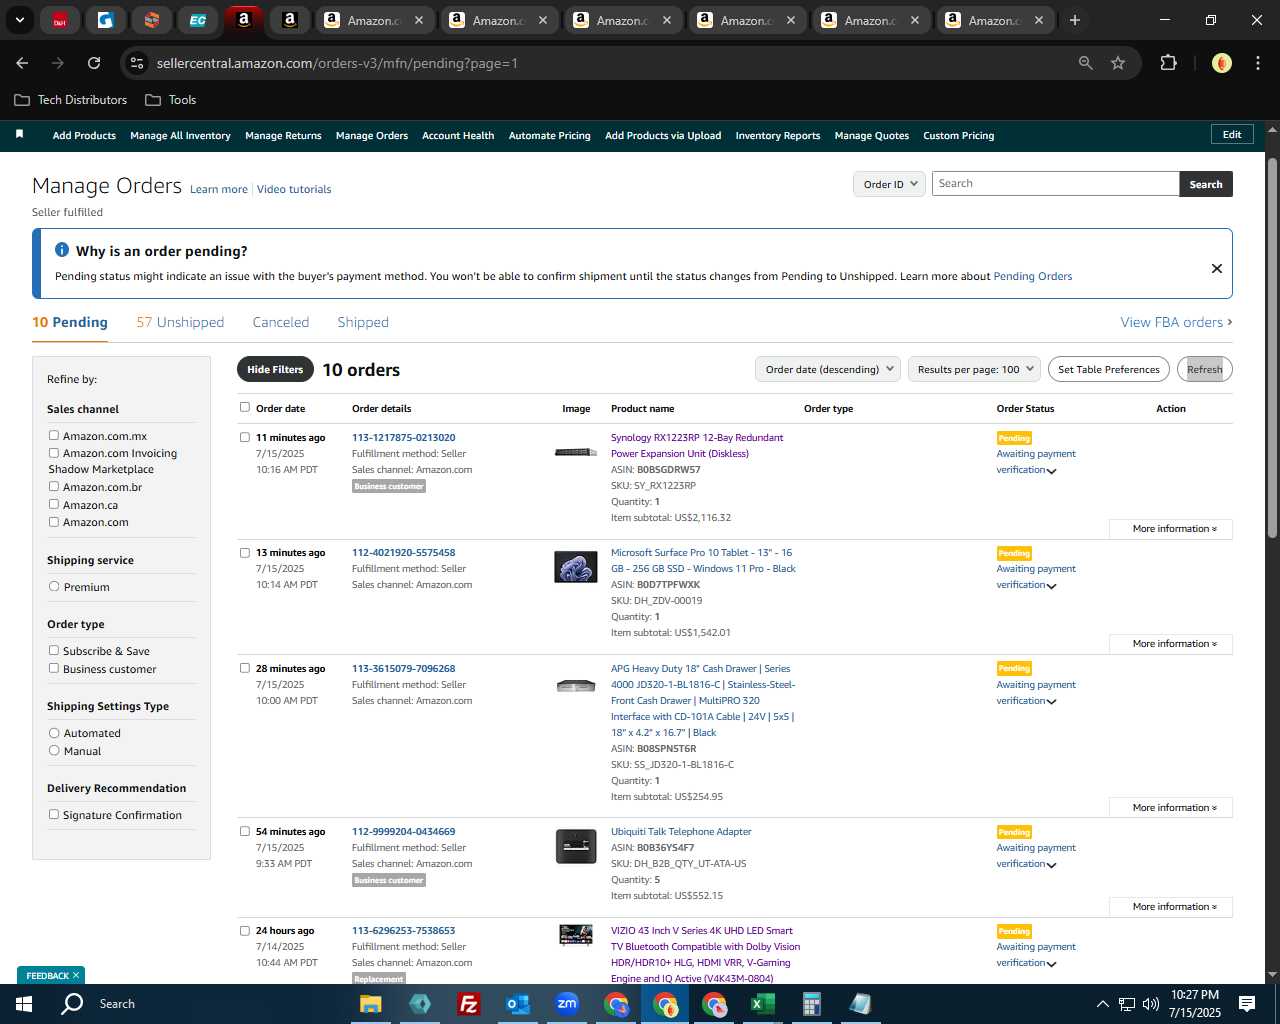
Task: Enable Signature Confirmation filter
Action: pyautogui.click(x=54, y=814)
